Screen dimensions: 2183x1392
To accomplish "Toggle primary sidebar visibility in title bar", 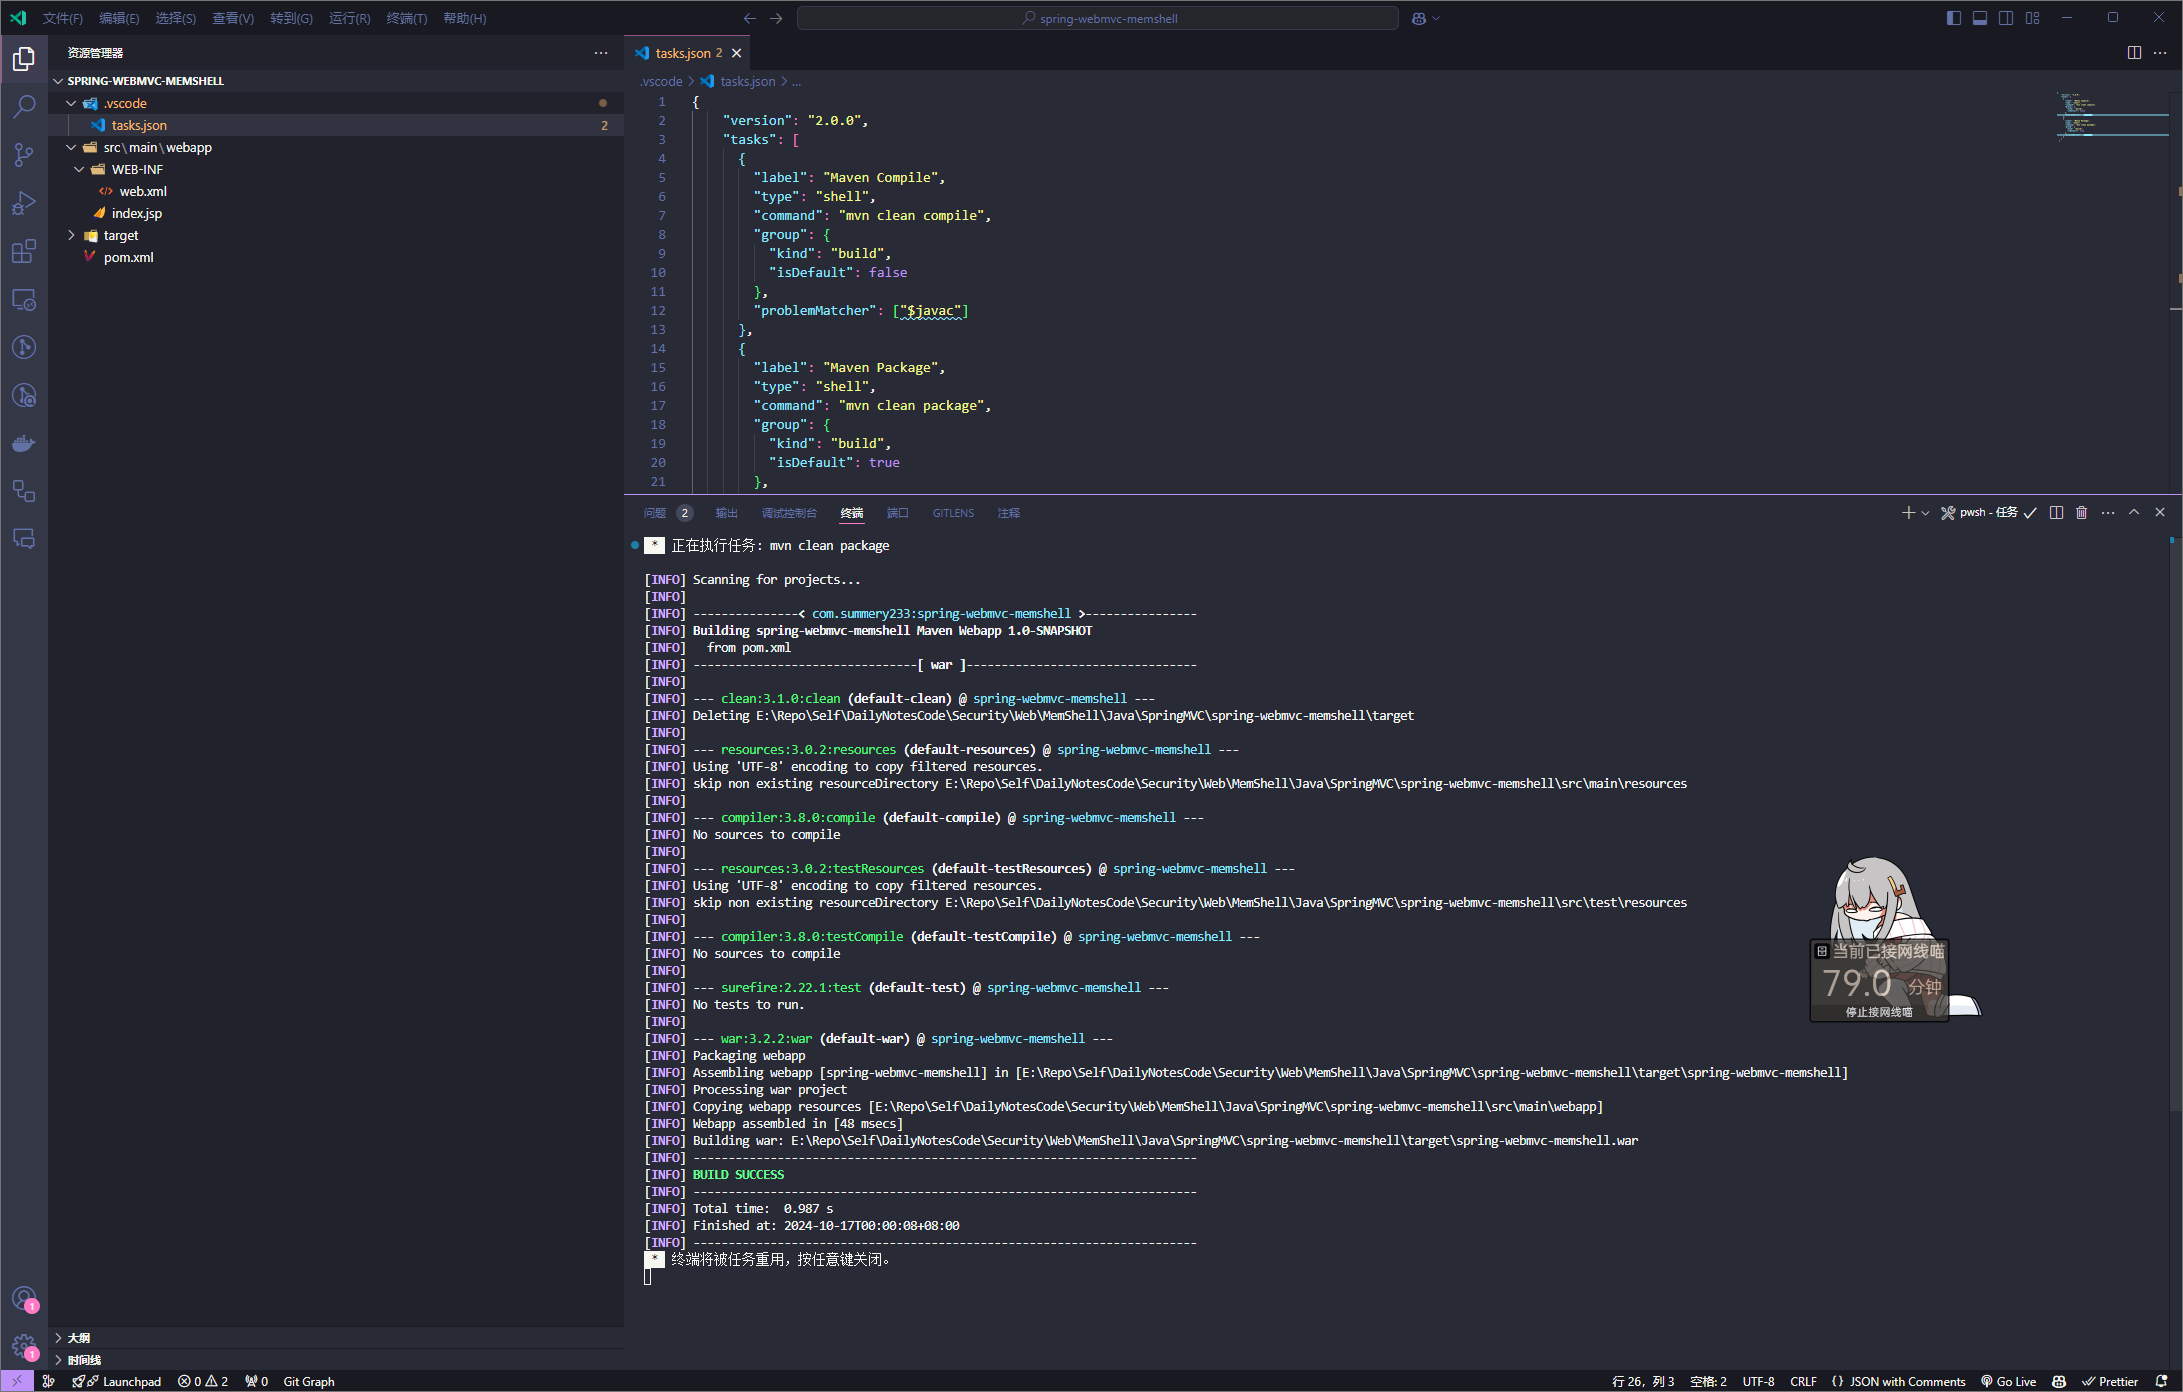I will point(1953,18).
